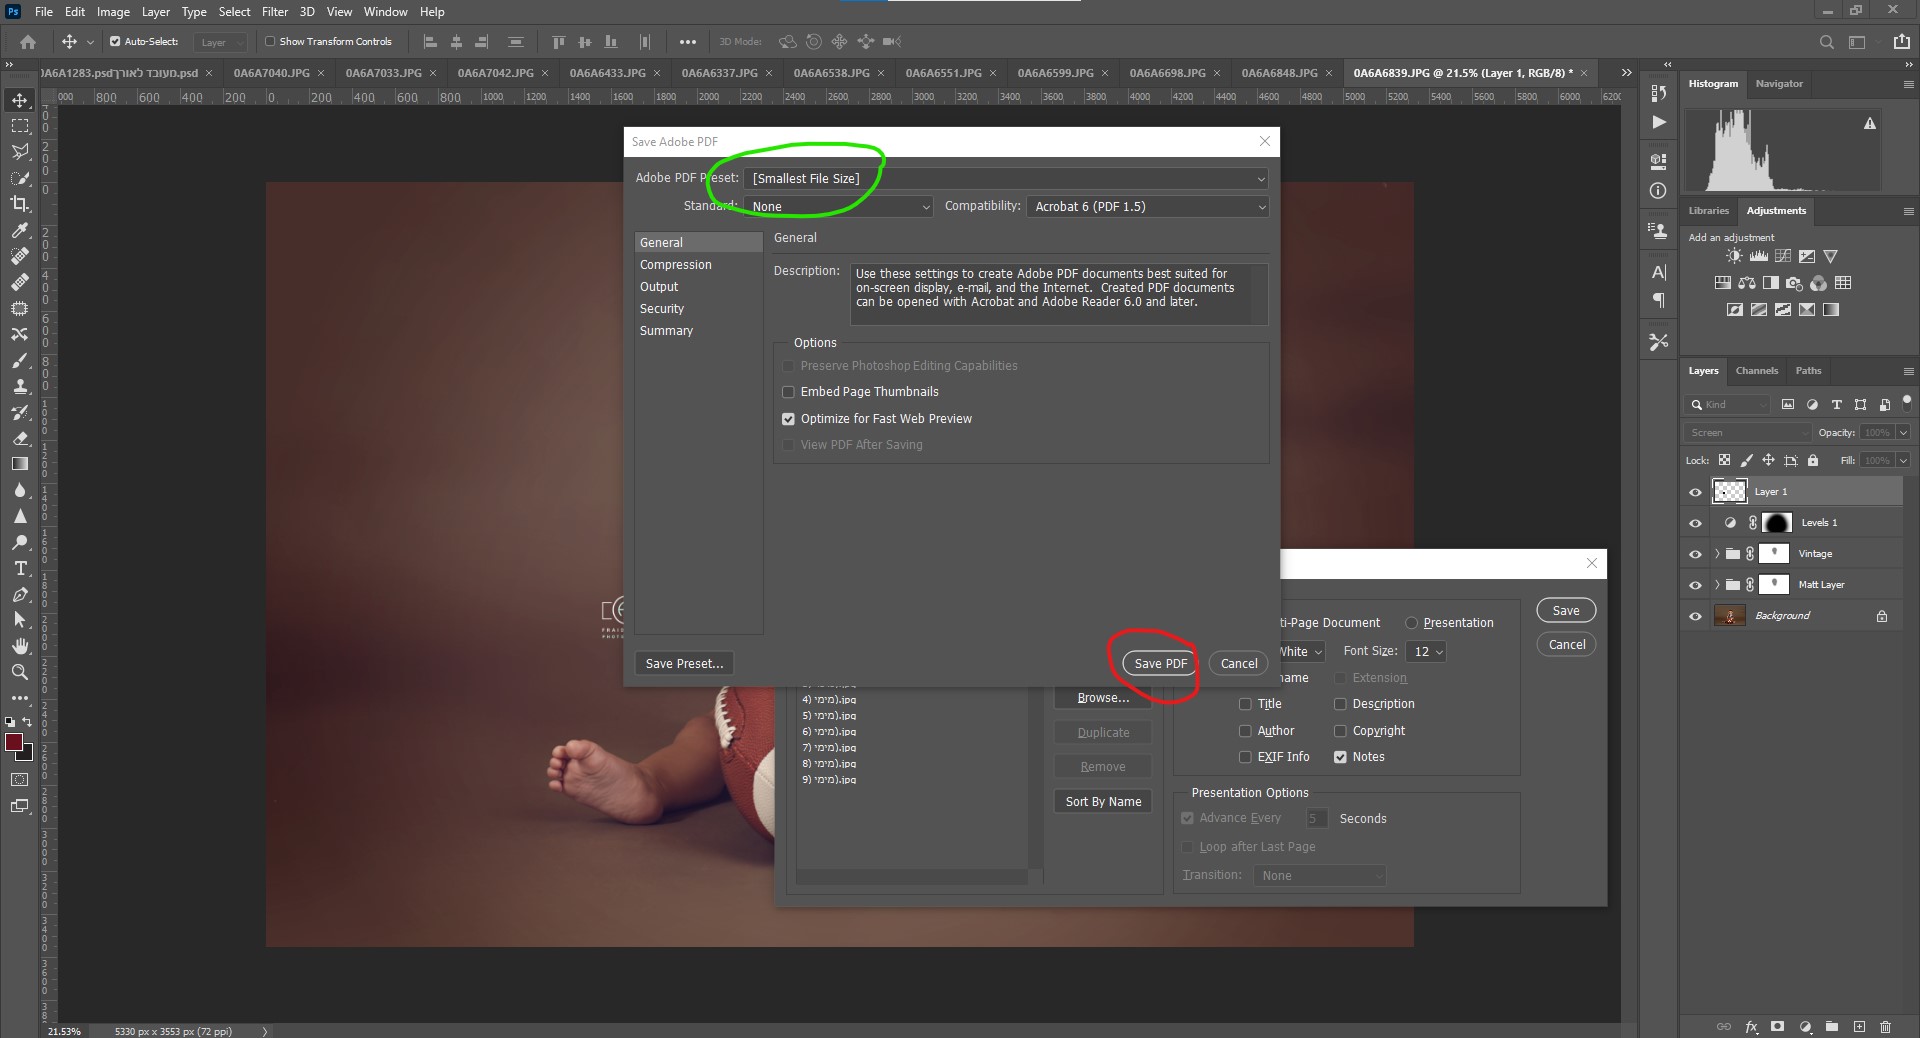Create a new group folder in Layers panel
1920x1038 pixels.
pyautogui.click(x=1832, y=1027)
